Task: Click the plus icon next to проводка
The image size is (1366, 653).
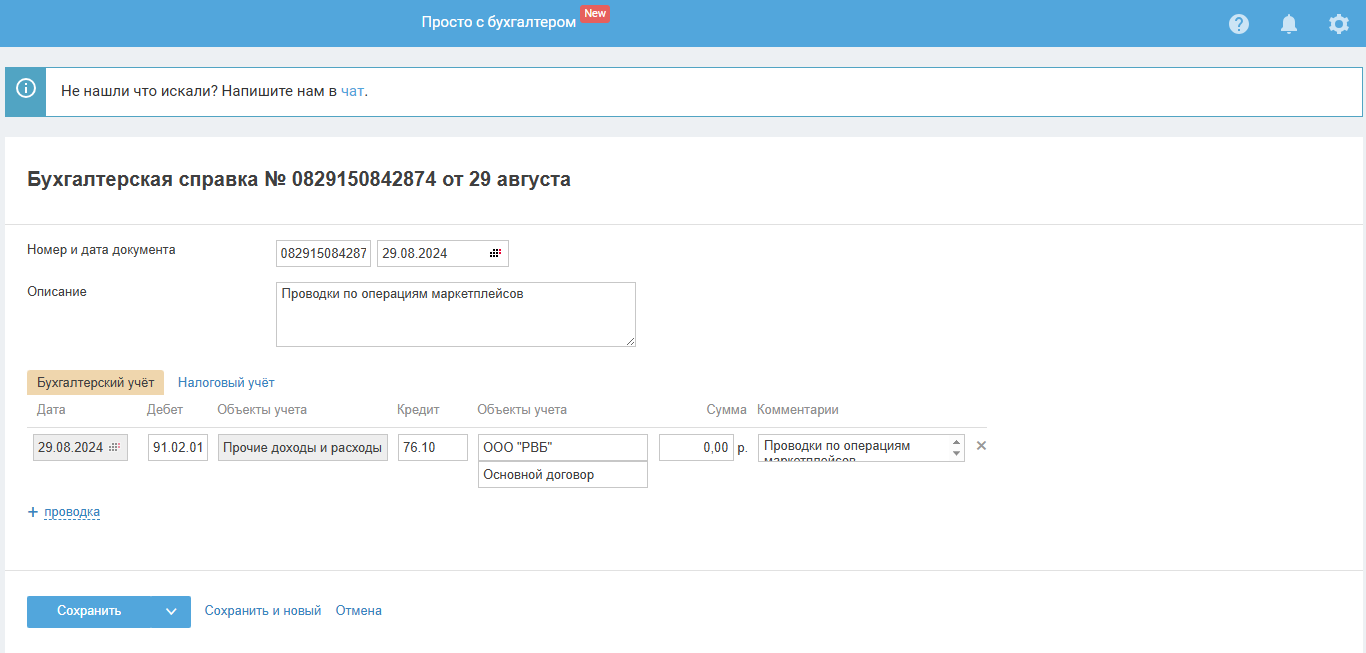Action: tap(33, 512)
